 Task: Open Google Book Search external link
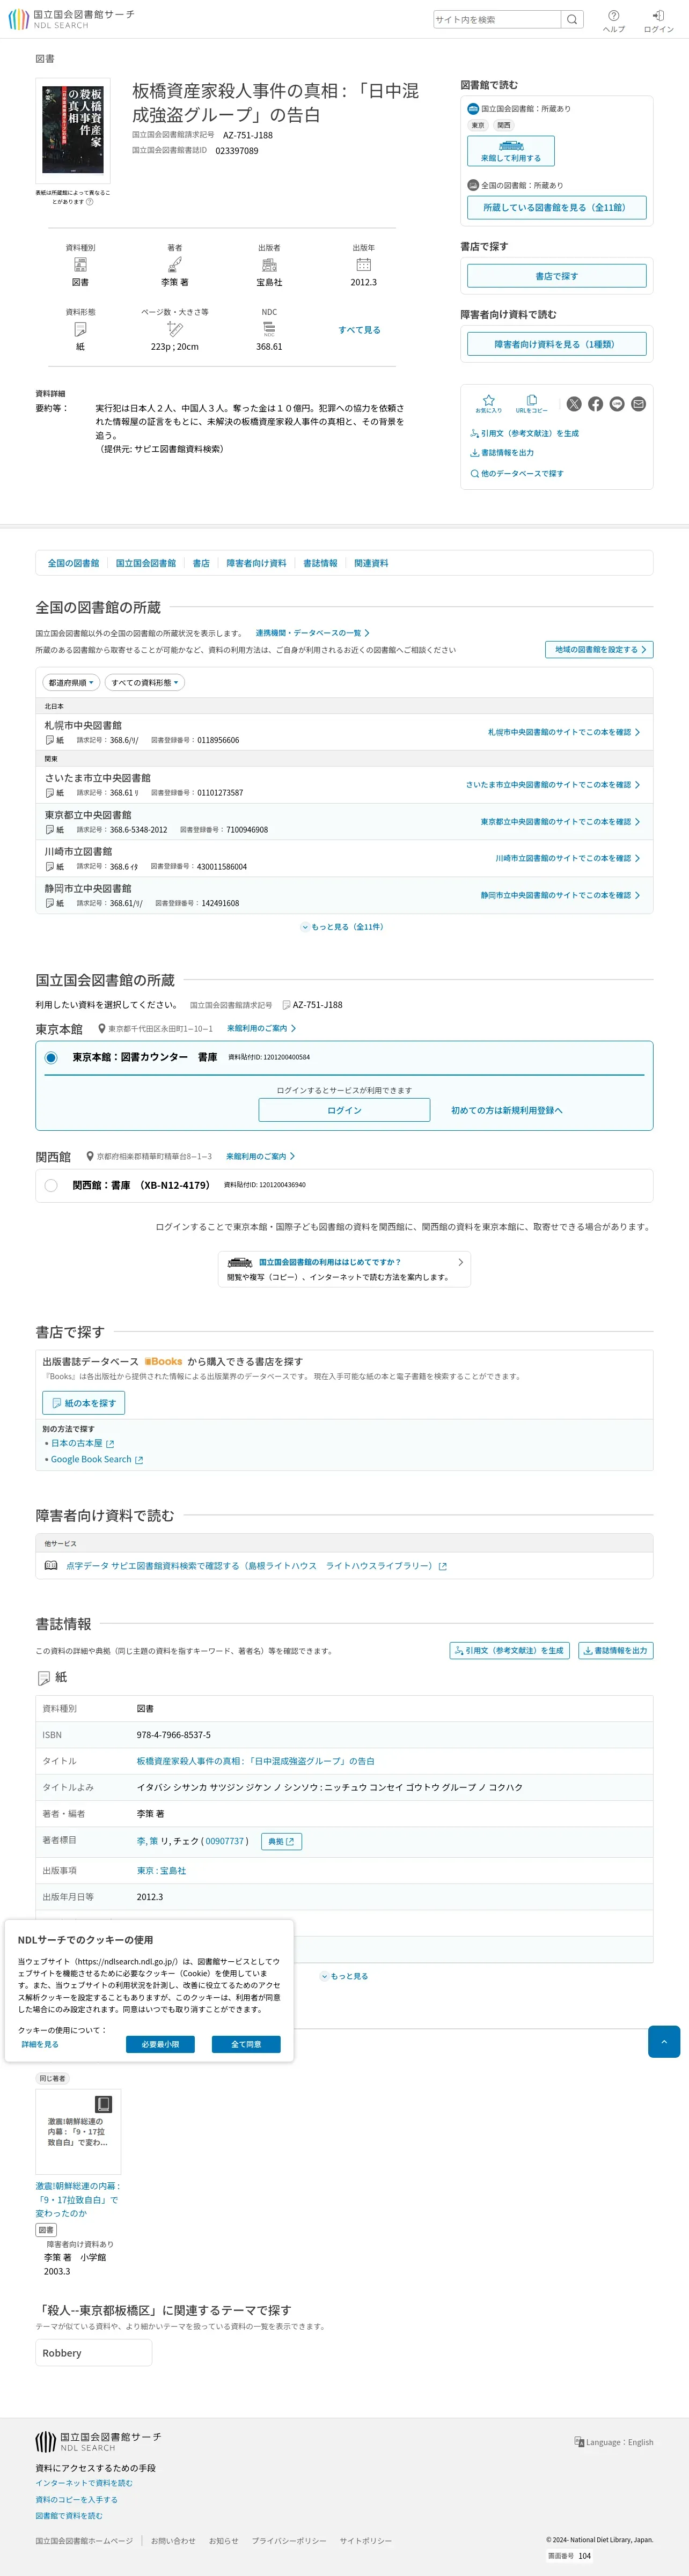pyautogui.click(x=96, y=1459)
